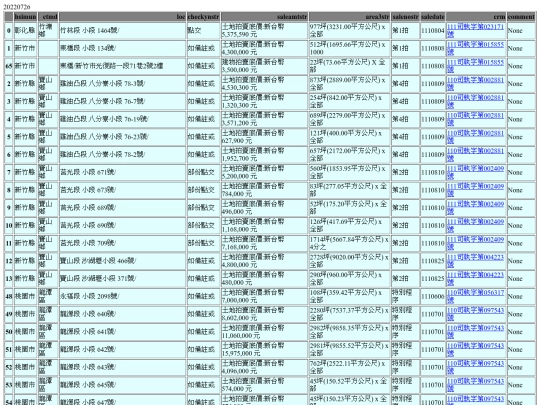
Task: Click the crm column header
Action: point(476,17)
